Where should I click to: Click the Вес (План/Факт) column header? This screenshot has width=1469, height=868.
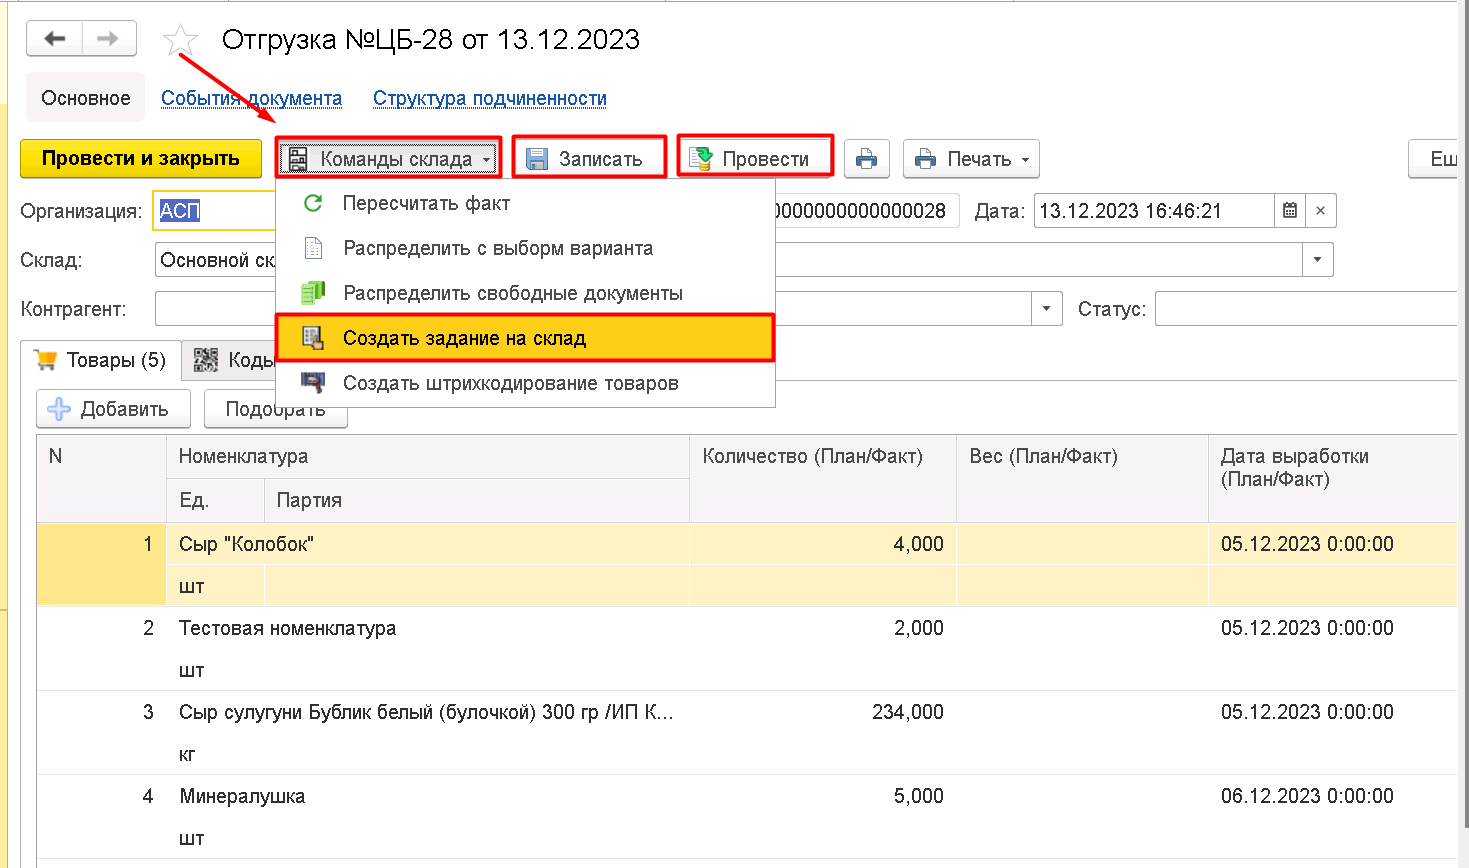click(1082, 478)
